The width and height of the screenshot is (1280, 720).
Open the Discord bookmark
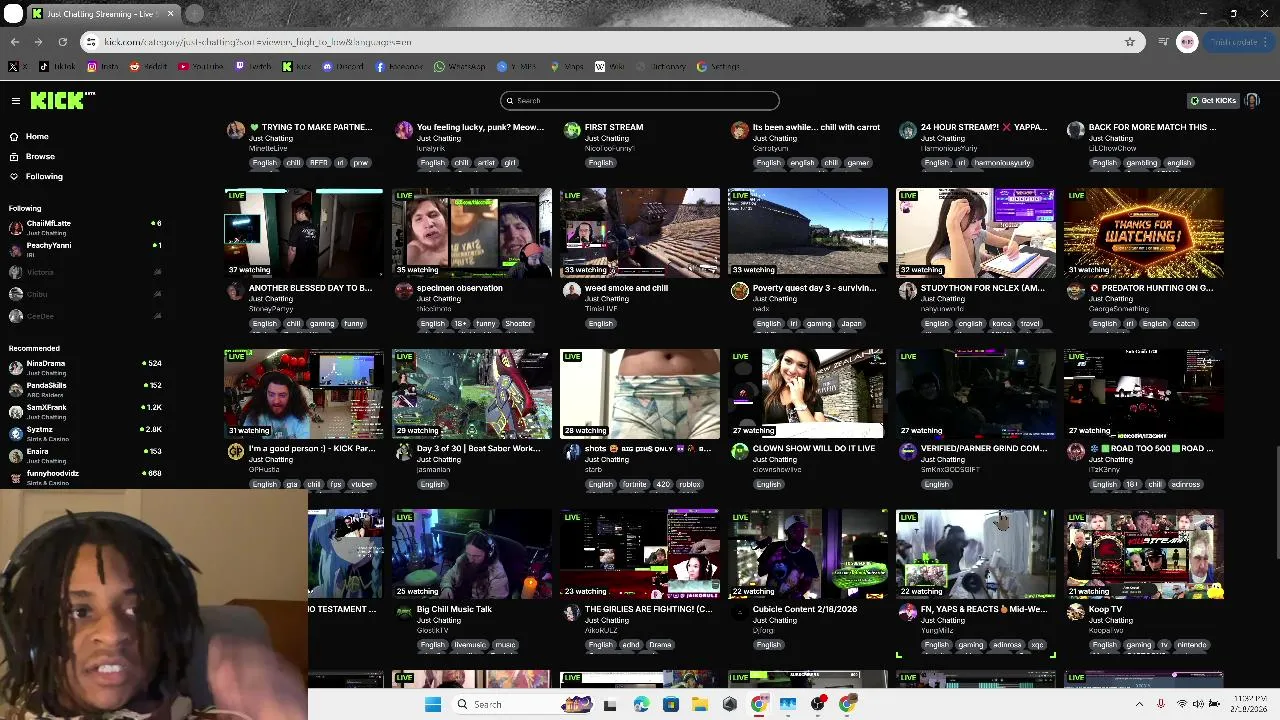pyautogui.click(x=343, y=67)
